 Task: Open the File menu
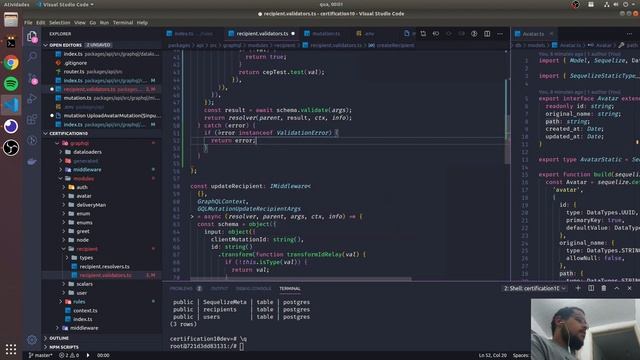click(28, 22)
